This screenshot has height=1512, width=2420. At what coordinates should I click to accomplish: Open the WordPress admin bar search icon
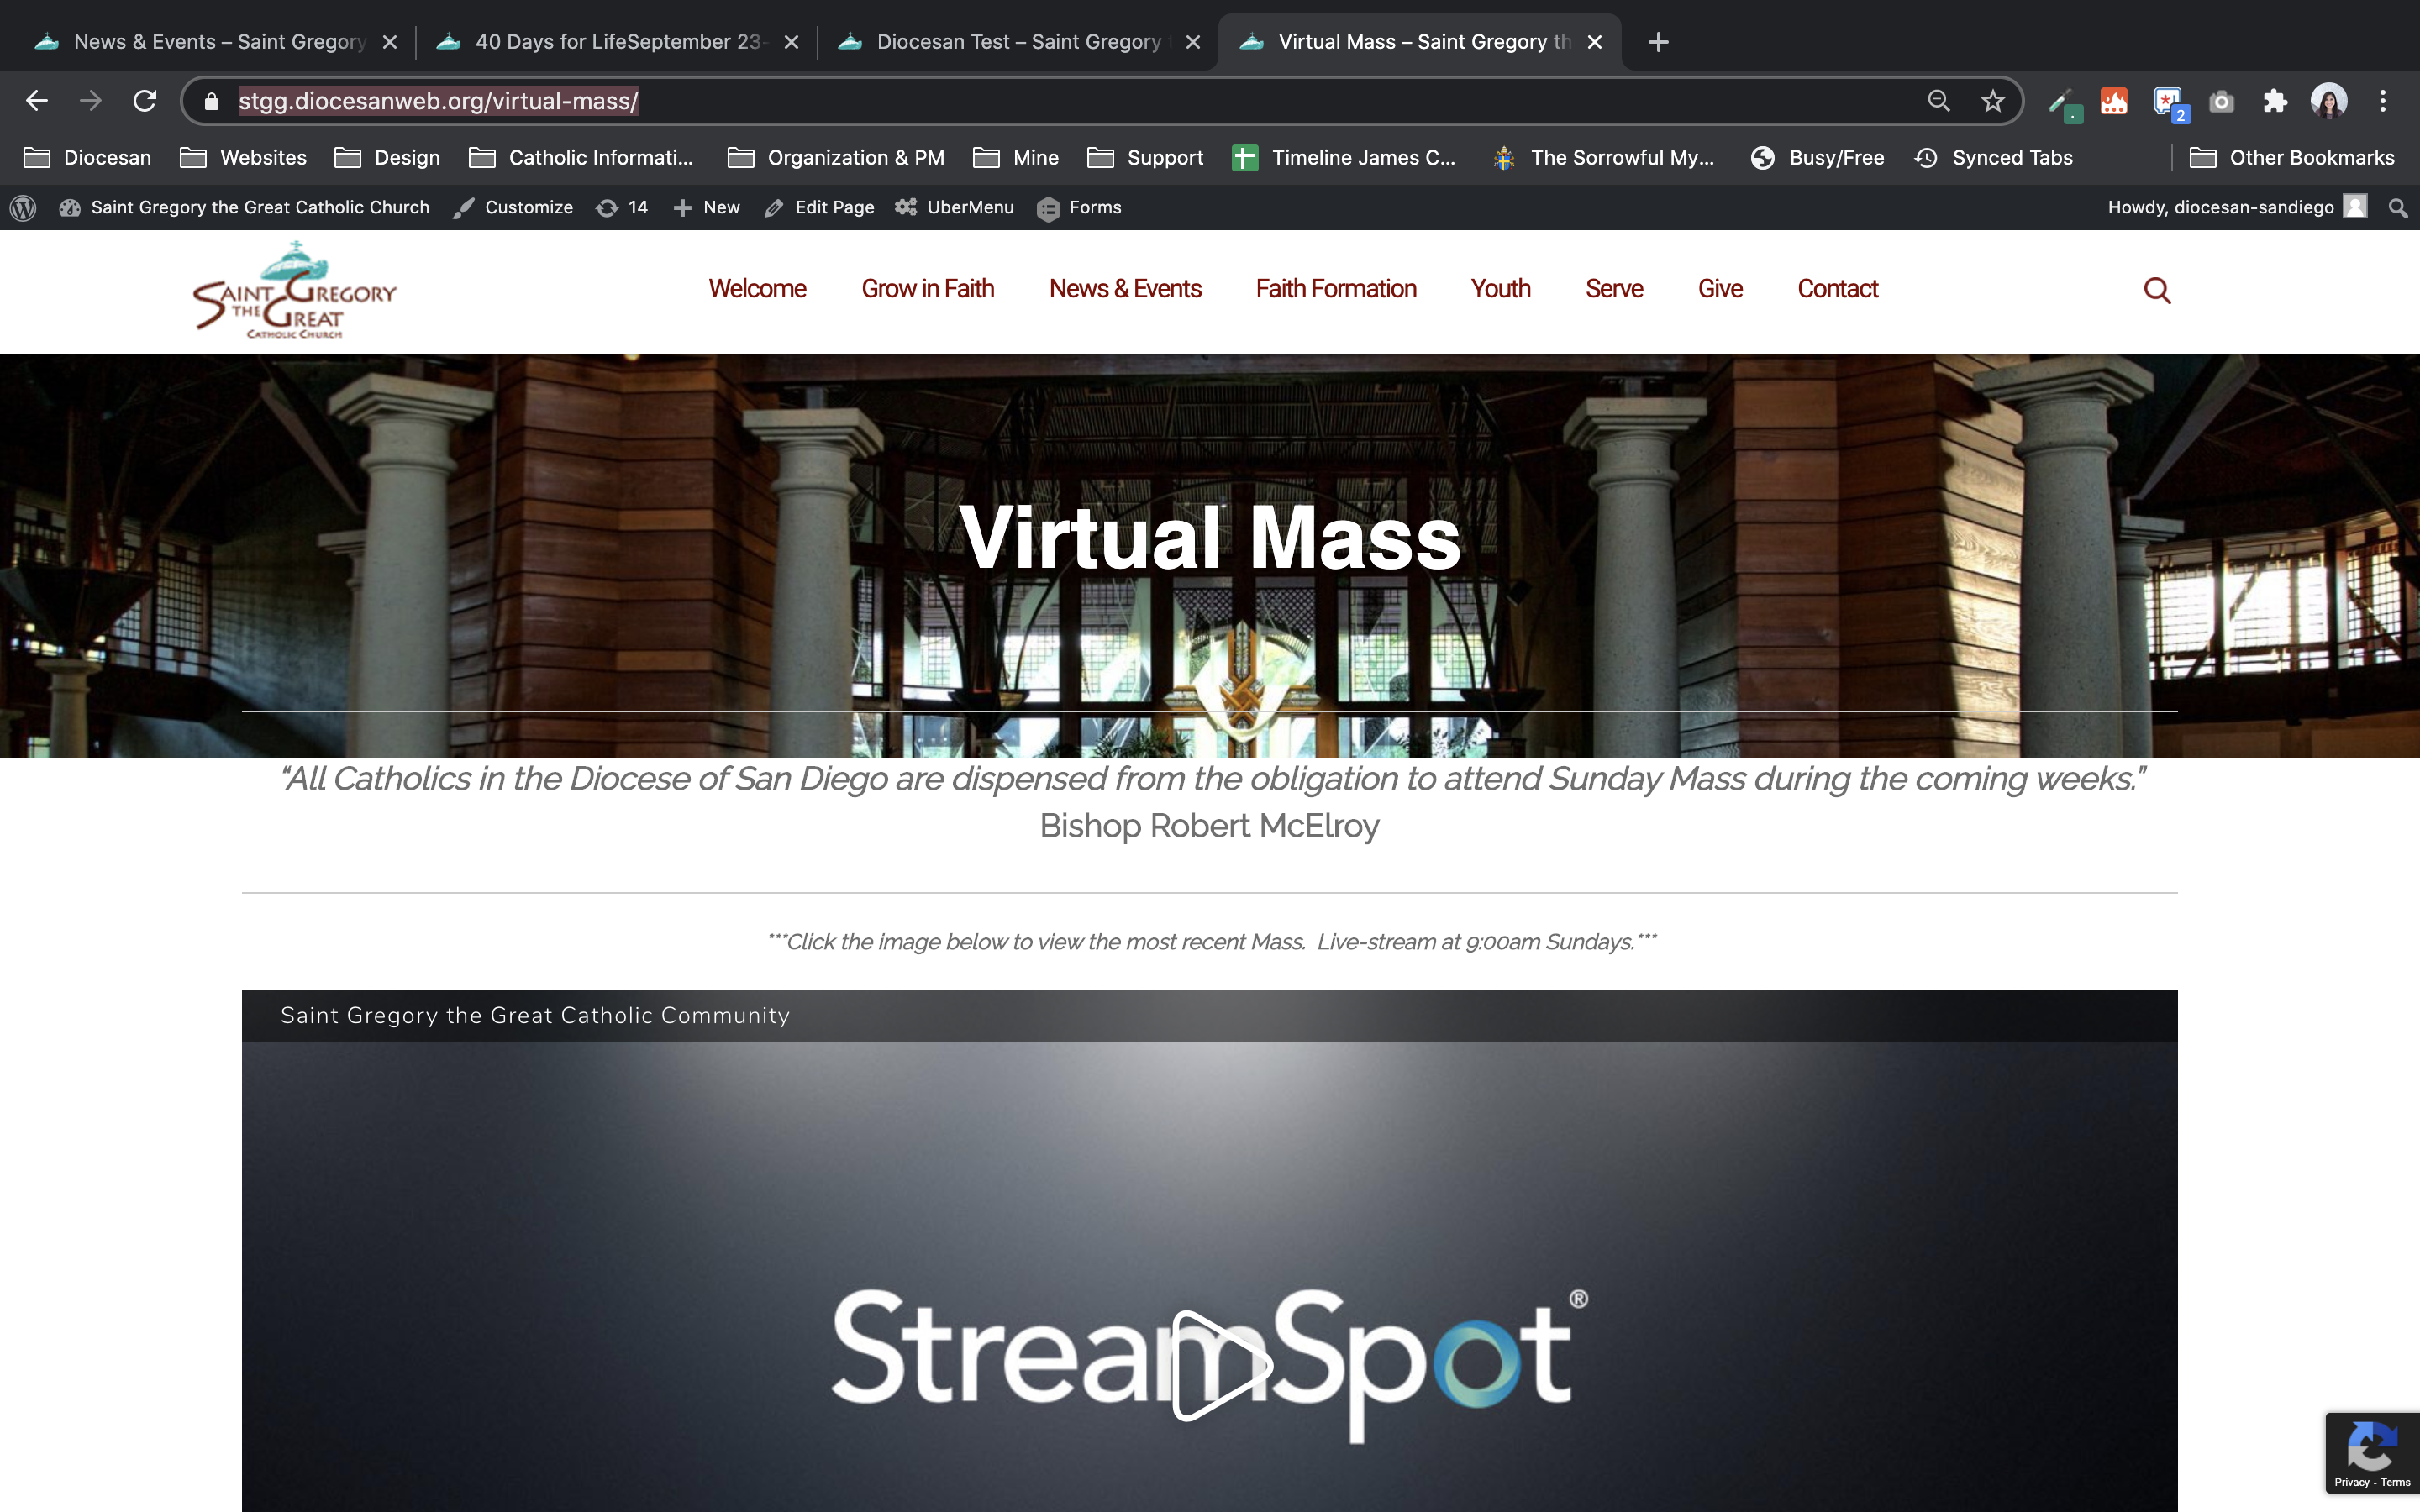(x=2397, y=207)
